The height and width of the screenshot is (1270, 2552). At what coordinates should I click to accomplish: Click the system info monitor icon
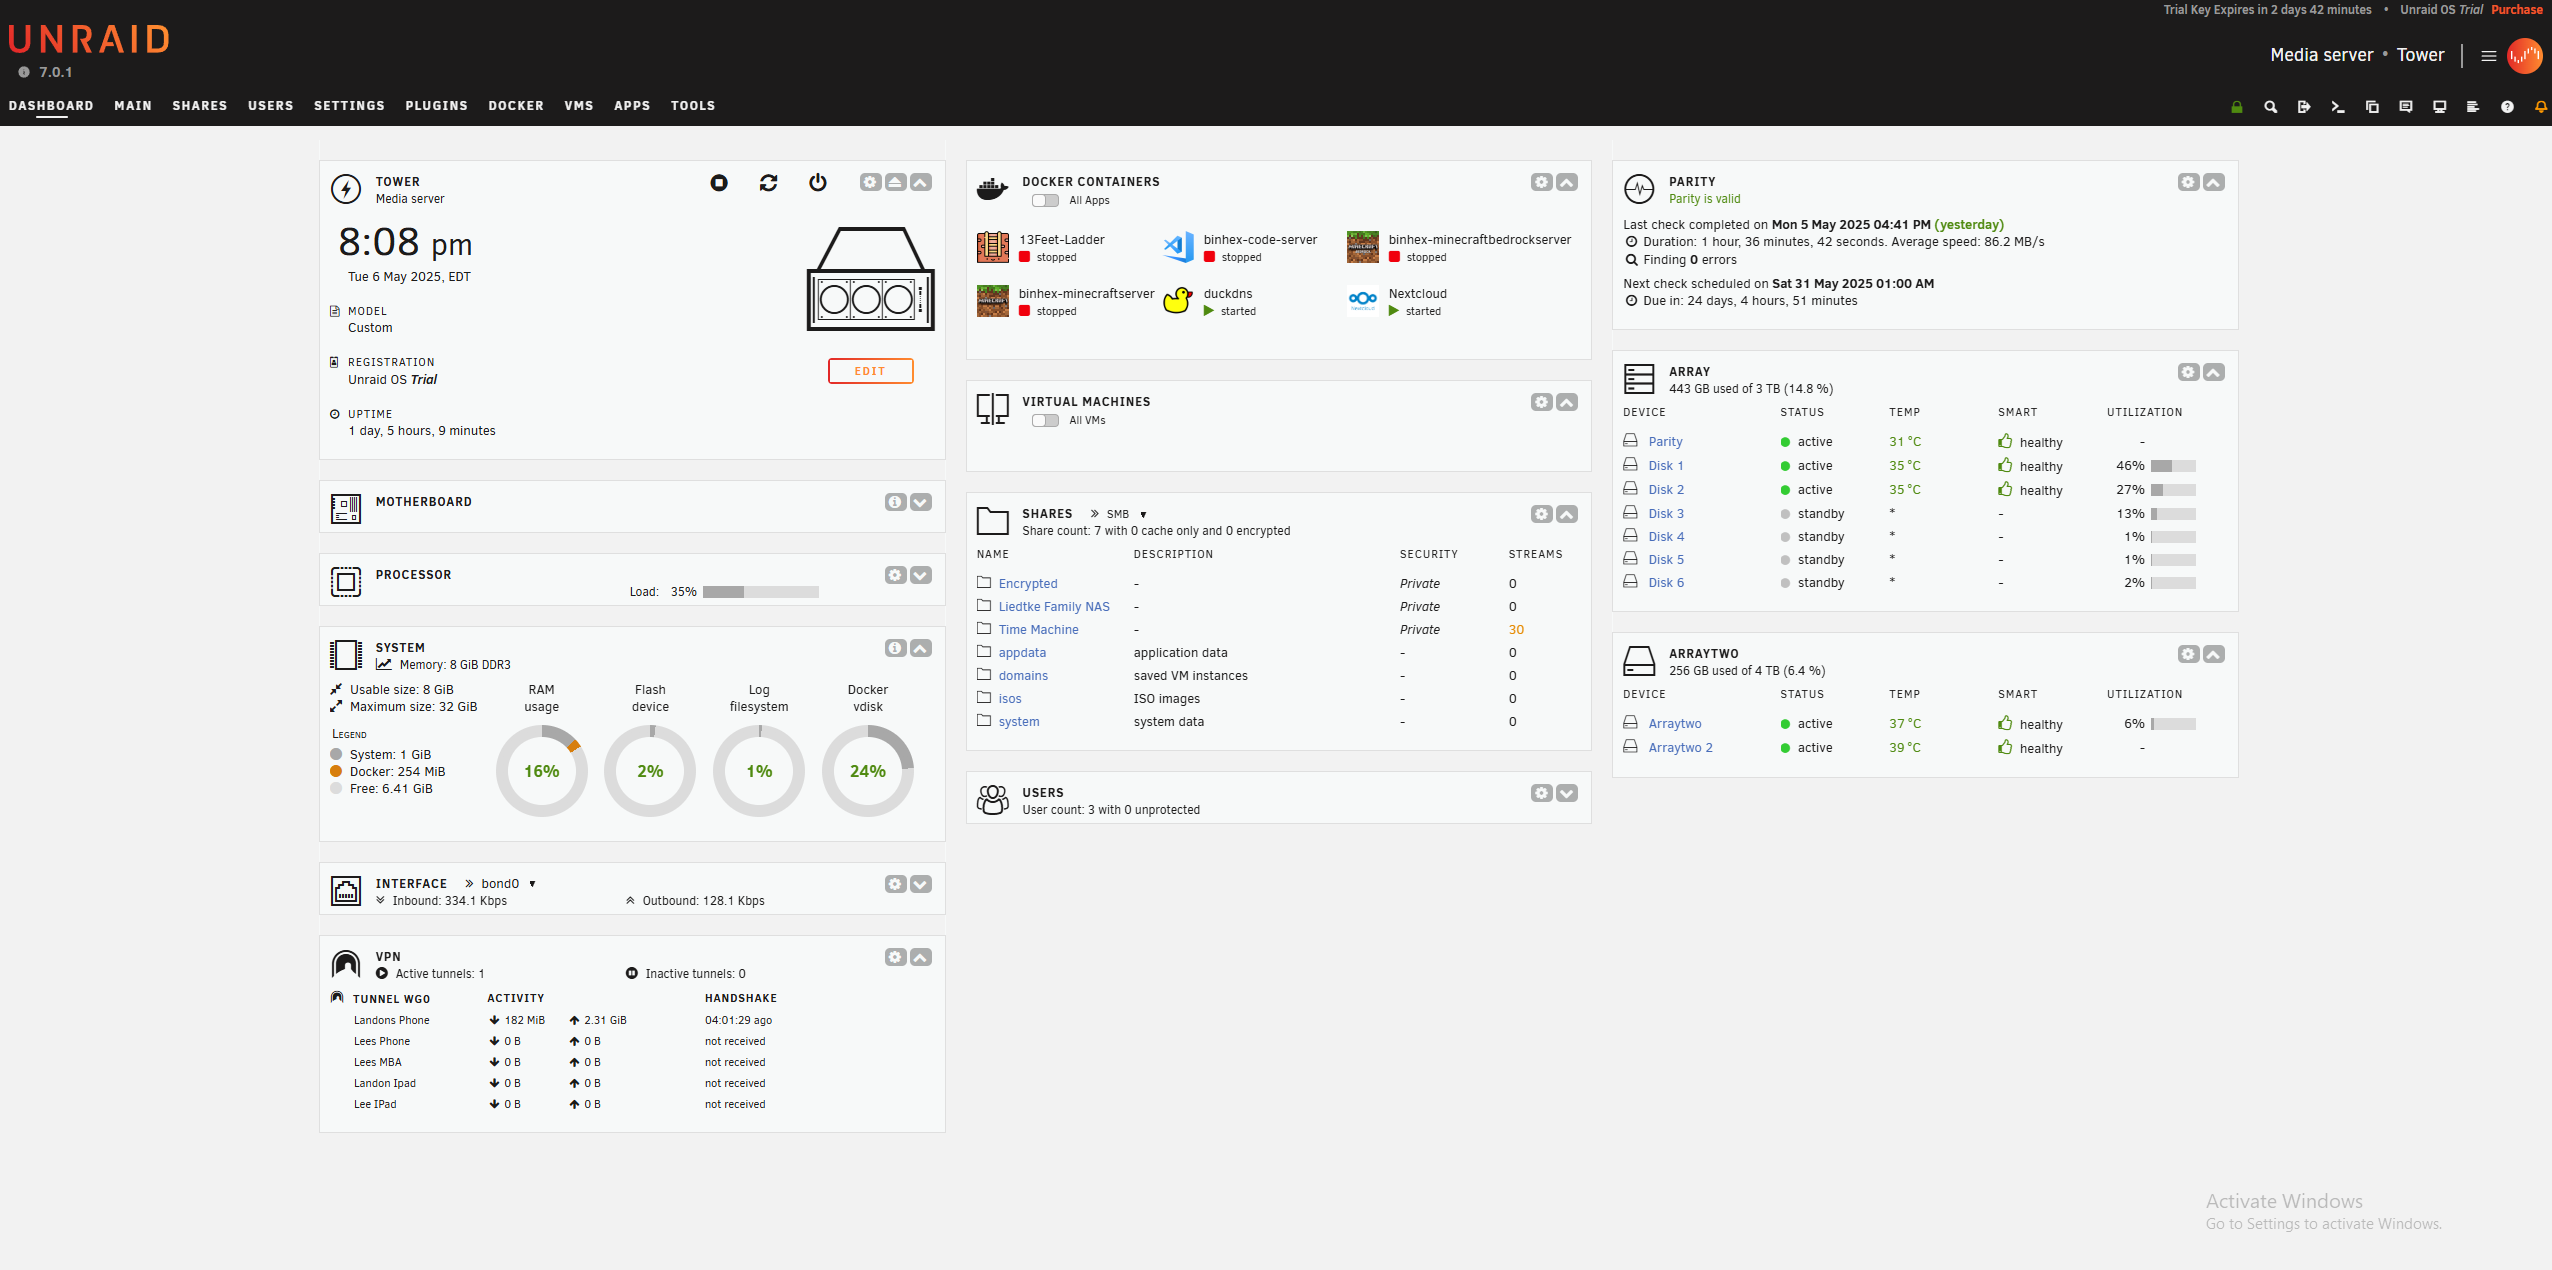click(2440, 107)
